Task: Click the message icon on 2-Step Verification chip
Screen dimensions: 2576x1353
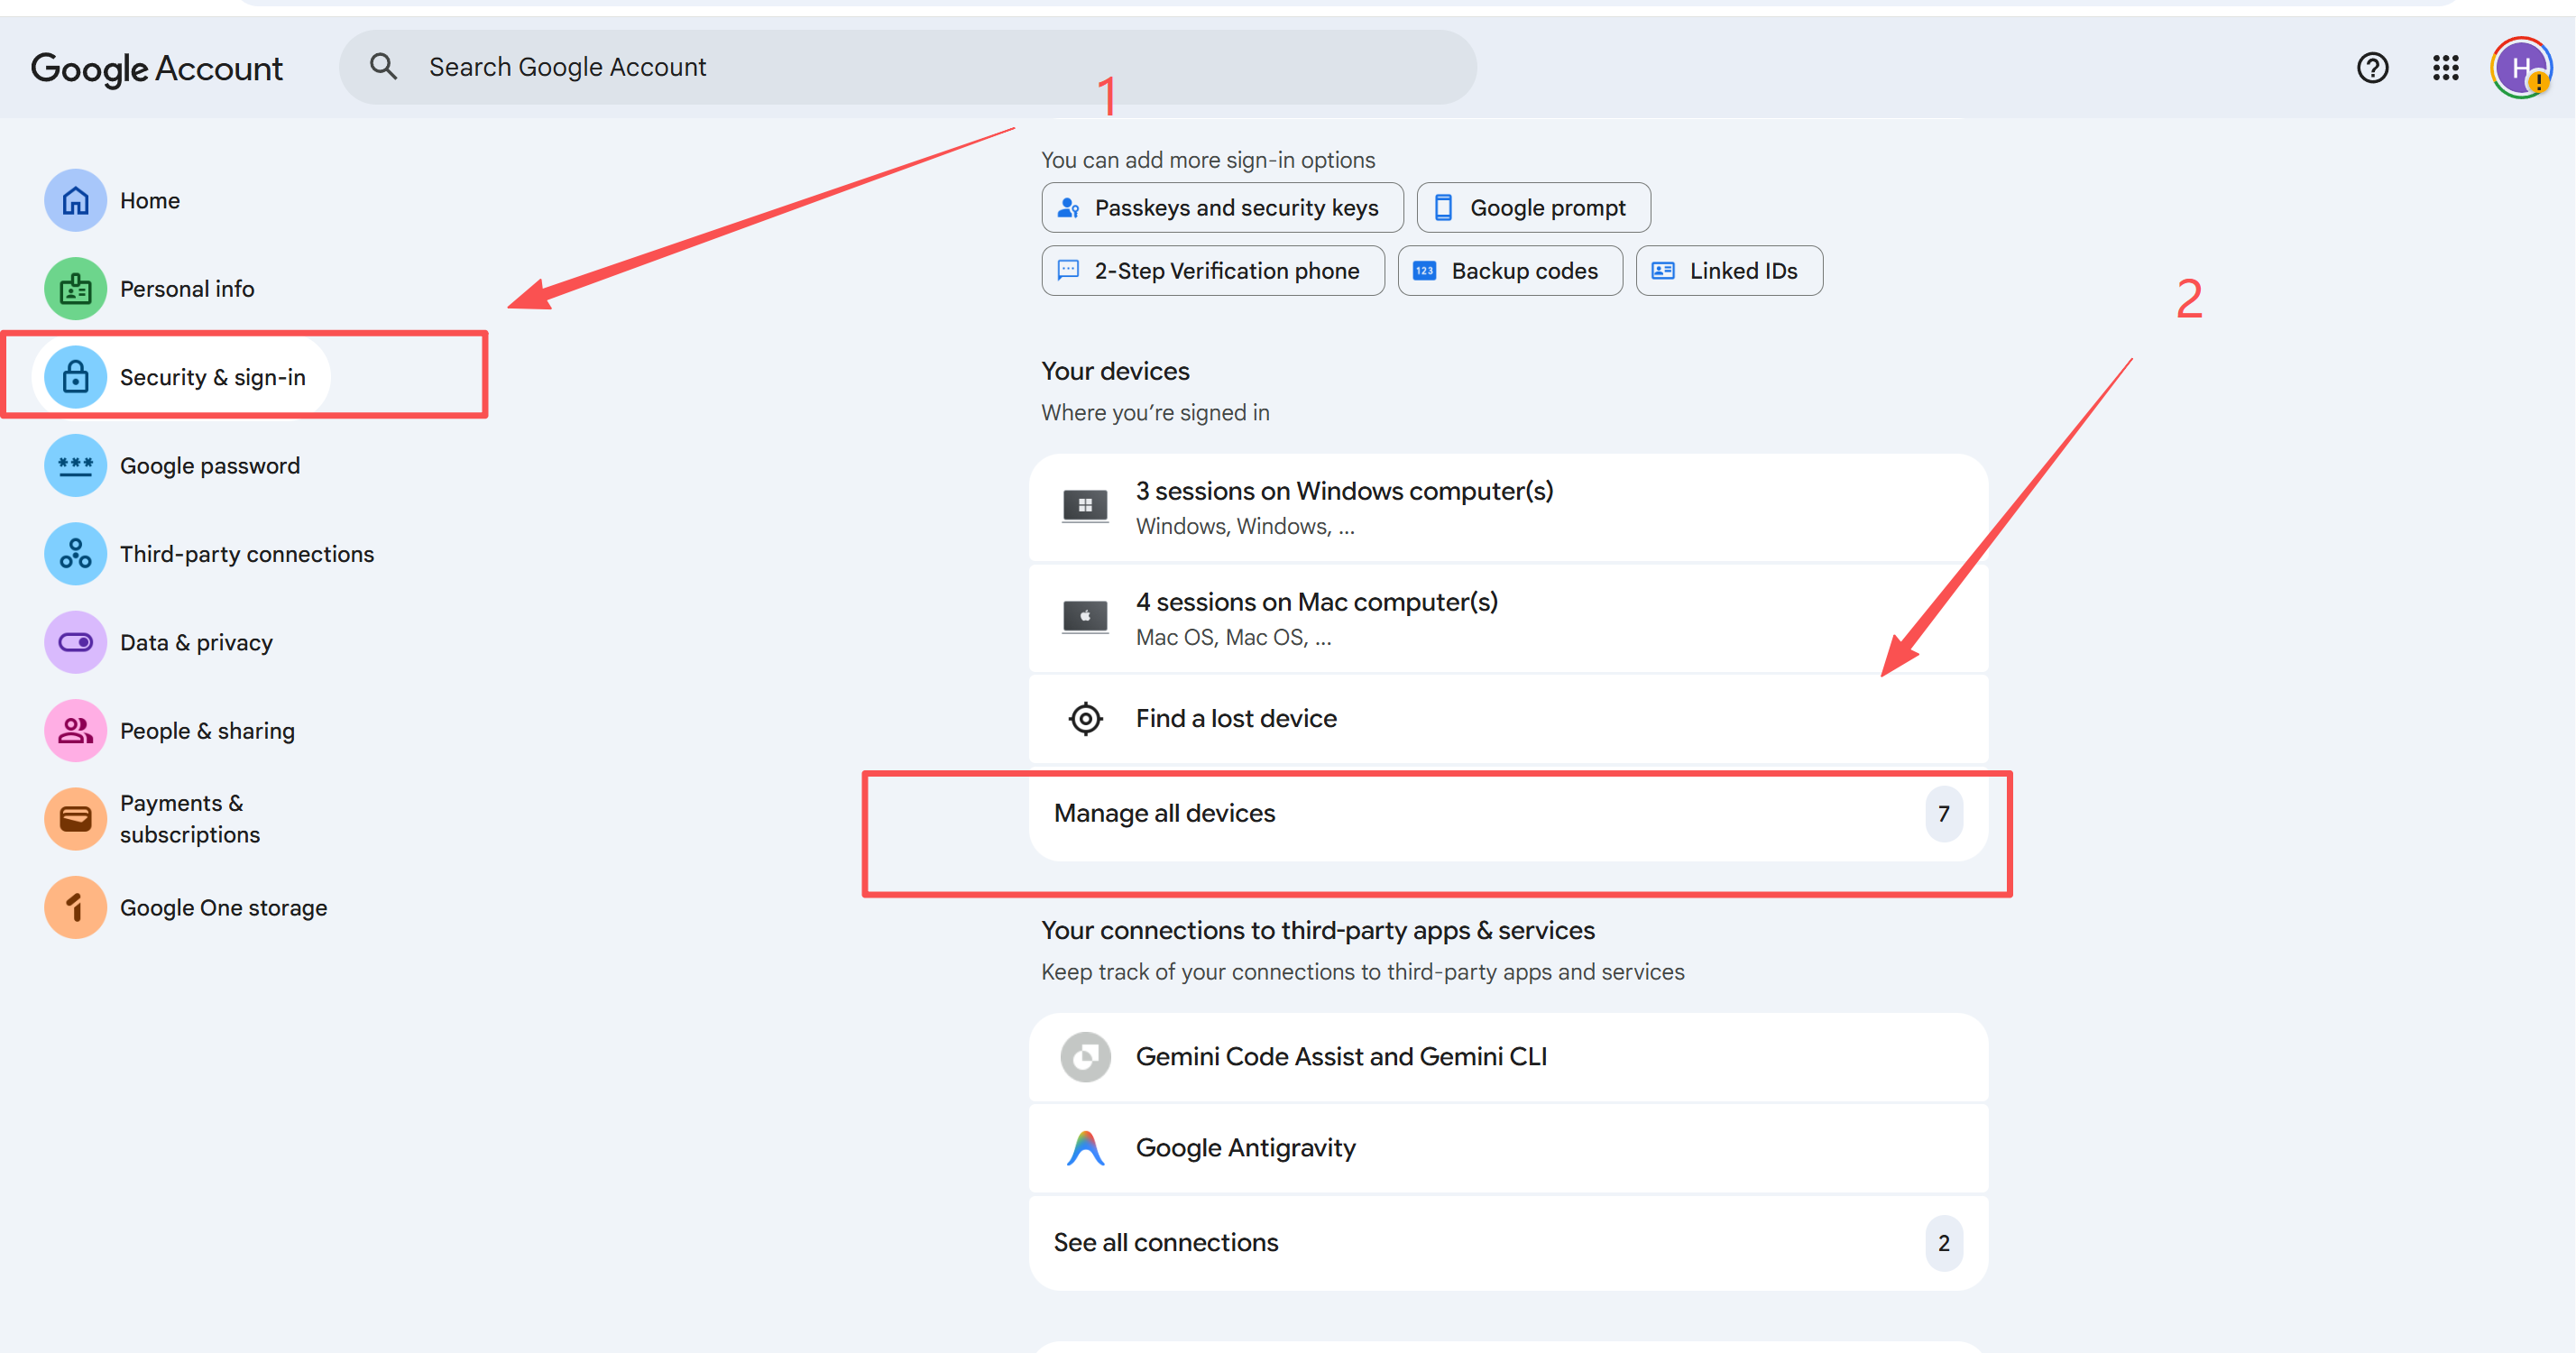Action: (1068, 270)
